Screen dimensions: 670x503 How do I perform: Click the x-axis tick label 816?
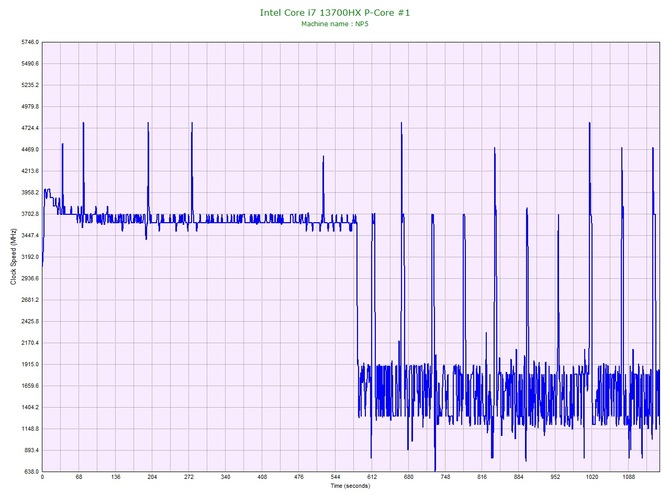point(482,477)
